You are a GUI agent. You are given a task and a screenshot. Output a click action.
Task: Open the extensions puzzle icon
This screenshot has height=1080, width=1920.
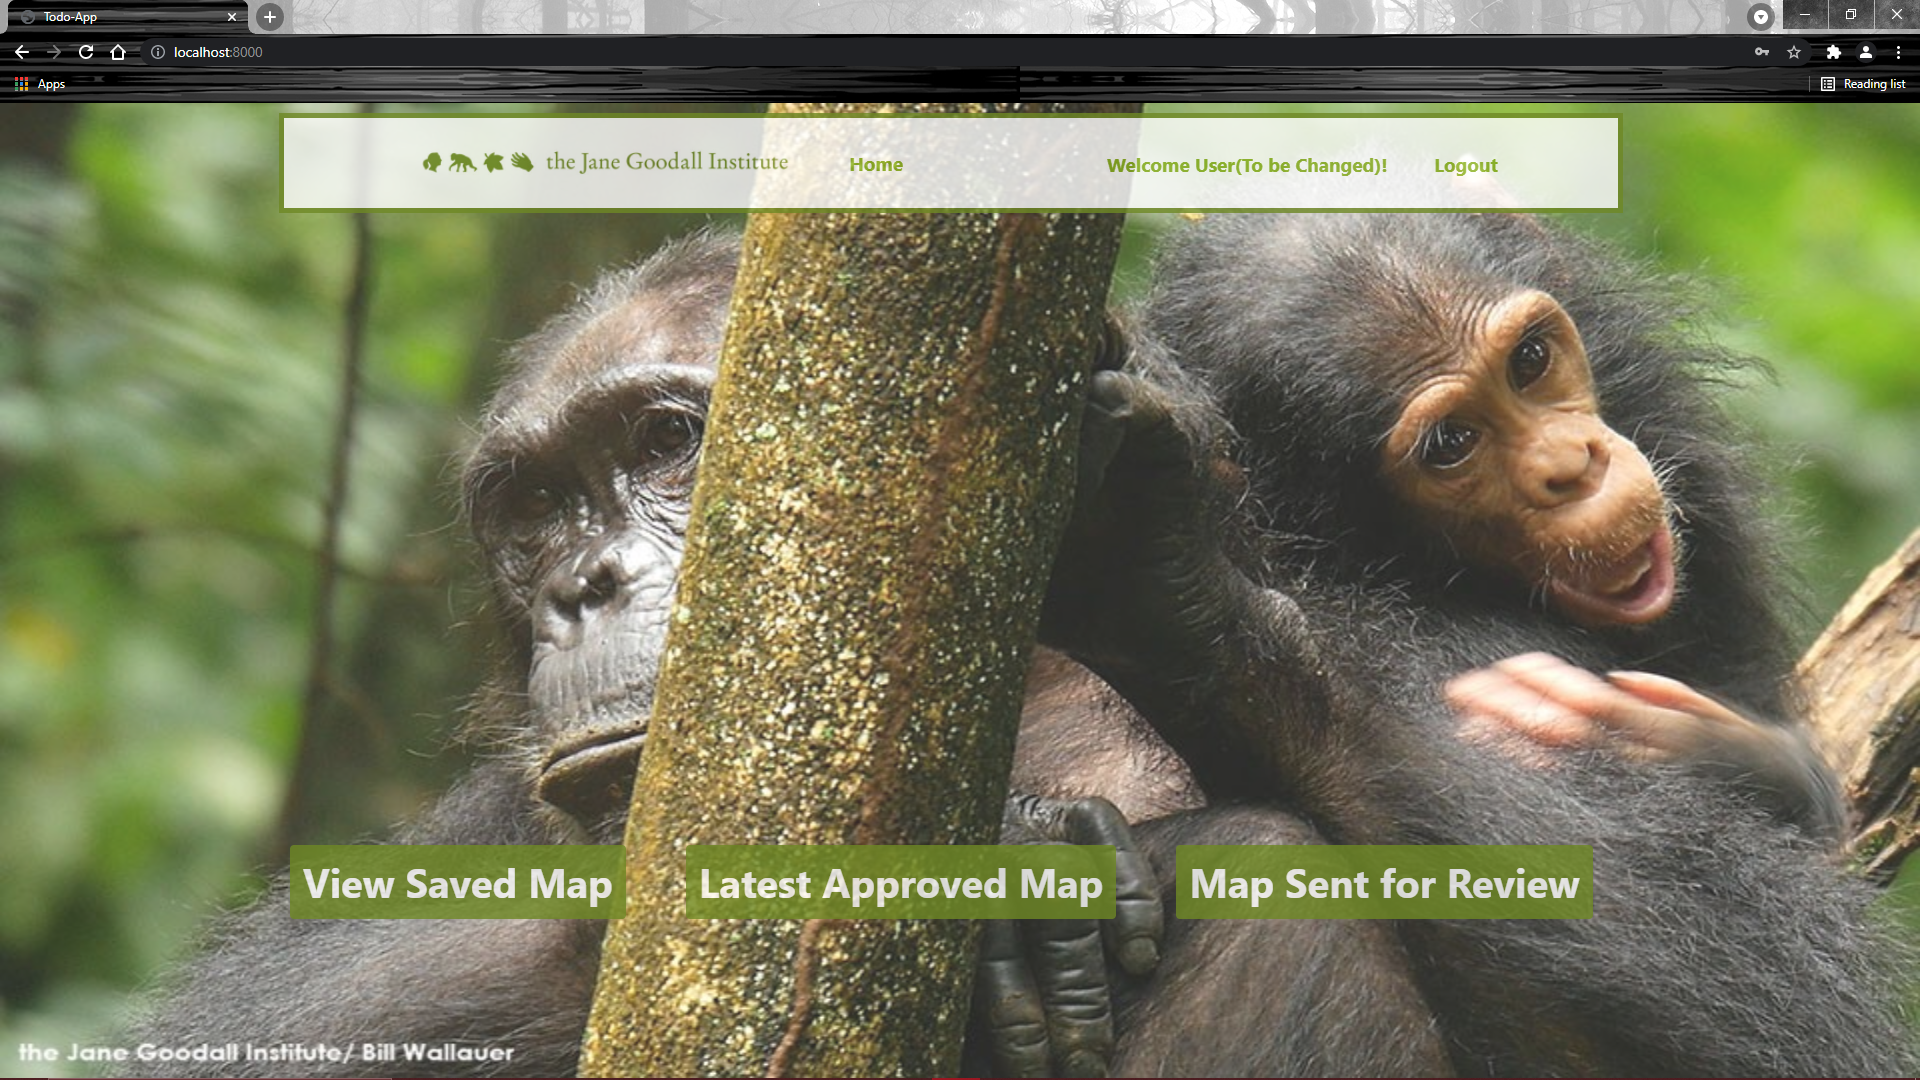1833,52
